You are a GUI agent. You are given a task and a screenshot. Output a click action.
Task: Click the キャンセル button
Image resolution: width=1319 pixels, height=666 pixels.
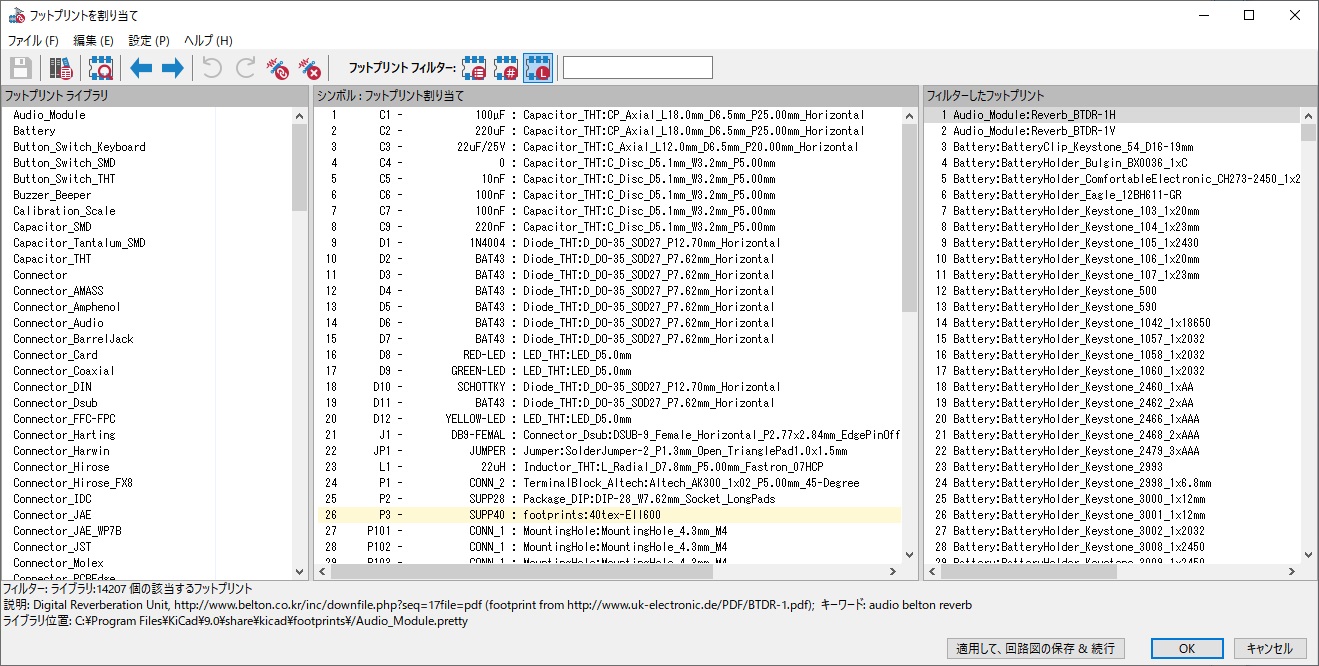(x=1270, y=648)
